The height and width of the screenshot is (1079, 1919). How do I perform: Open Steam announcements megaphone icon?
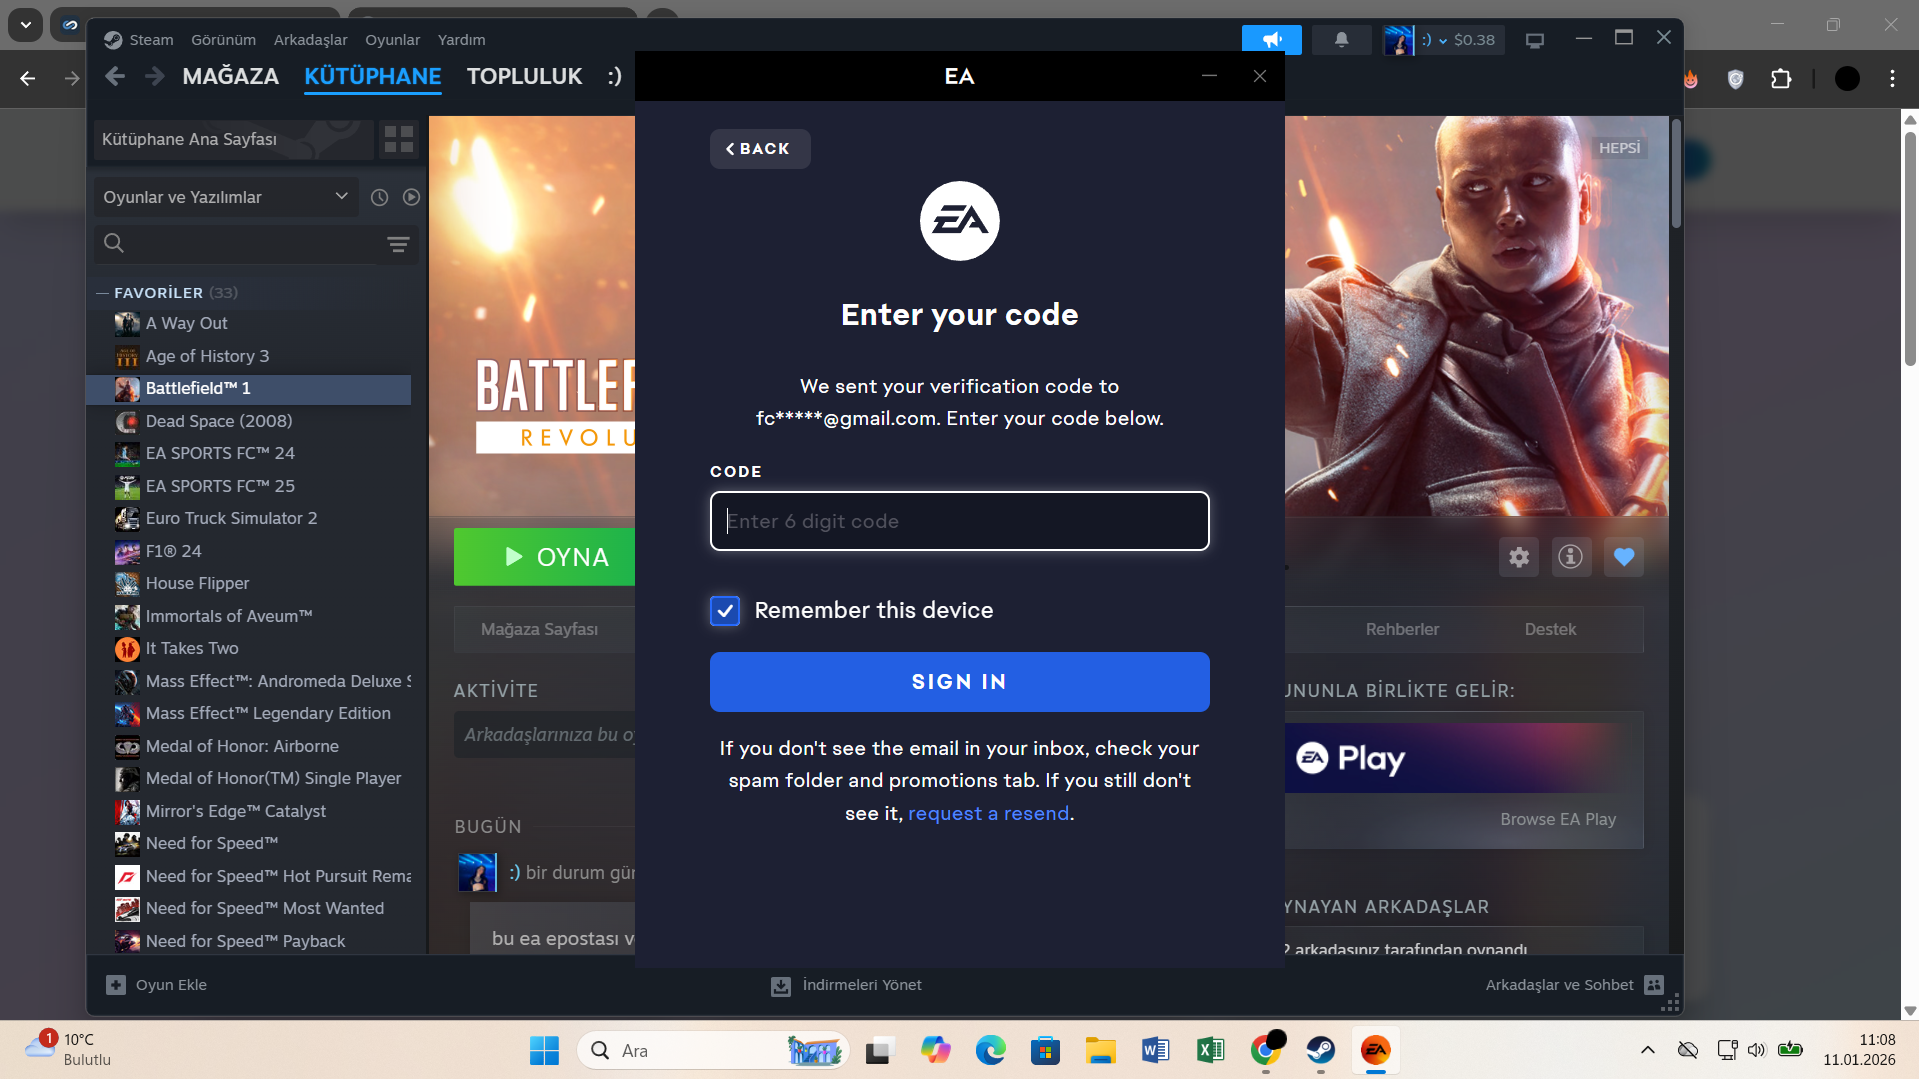pyautogui.click(x=1271, y=40)
